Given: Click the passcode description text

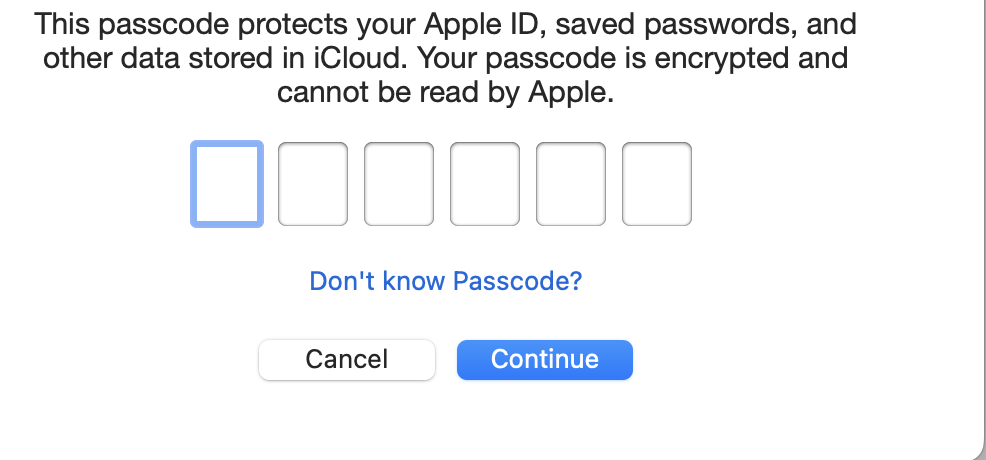Looking at the screenshot, I should pos(446,58).
